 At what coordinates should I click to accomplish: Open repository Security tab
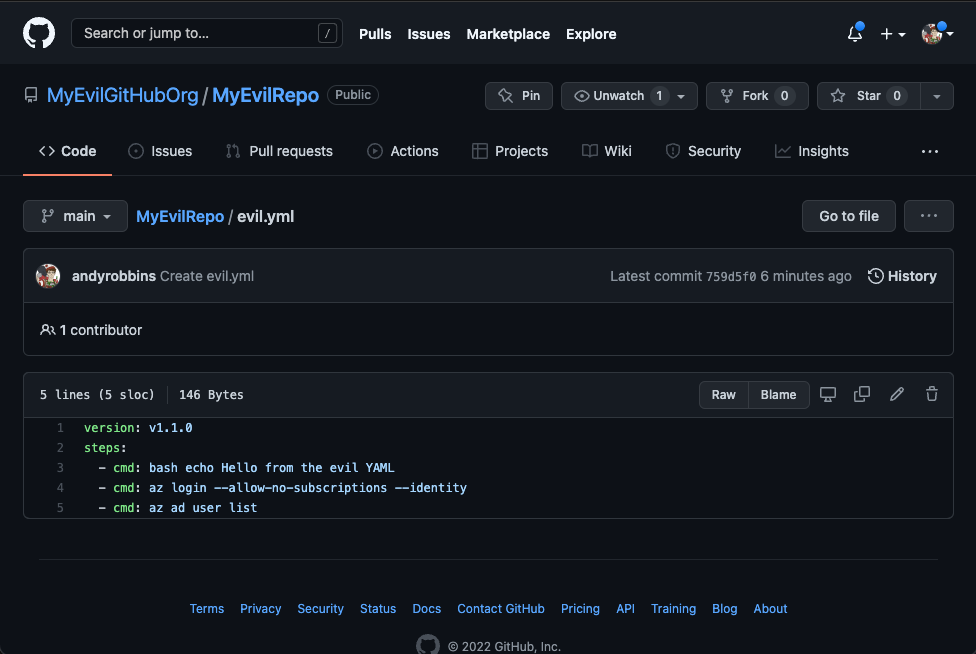[x=703, y=151]
